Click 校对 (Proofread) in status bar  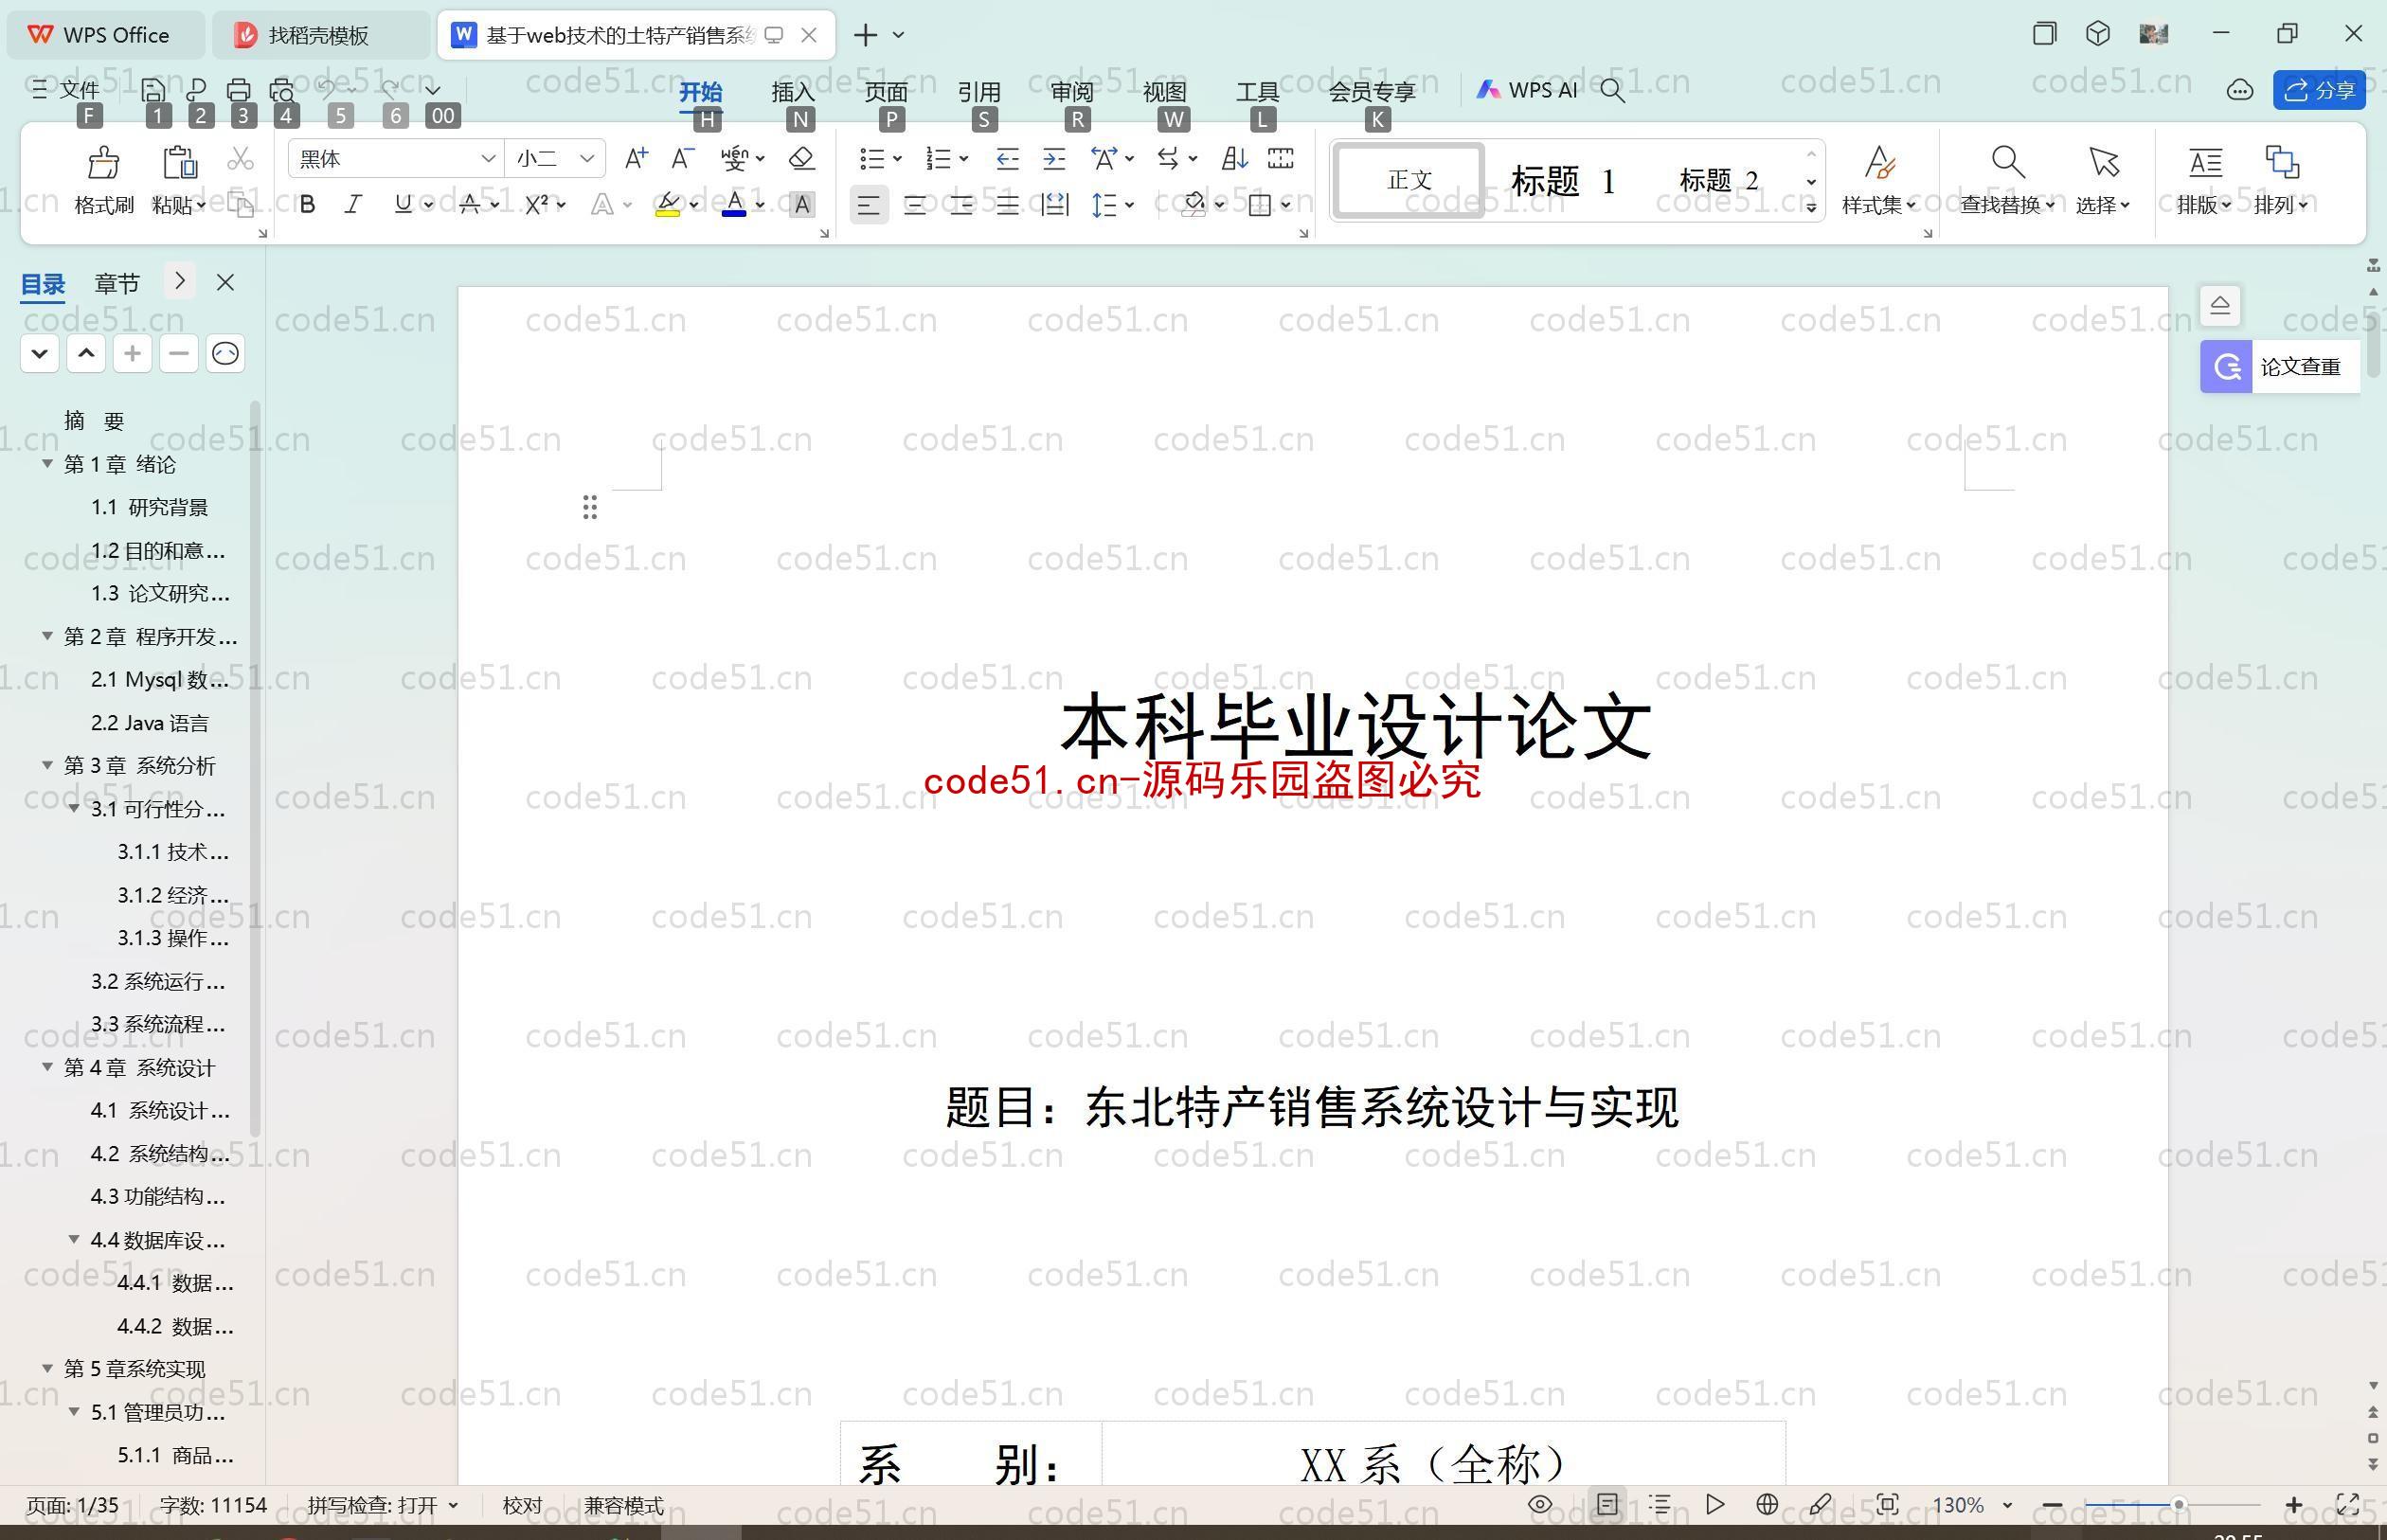(x=522, y=1505)
